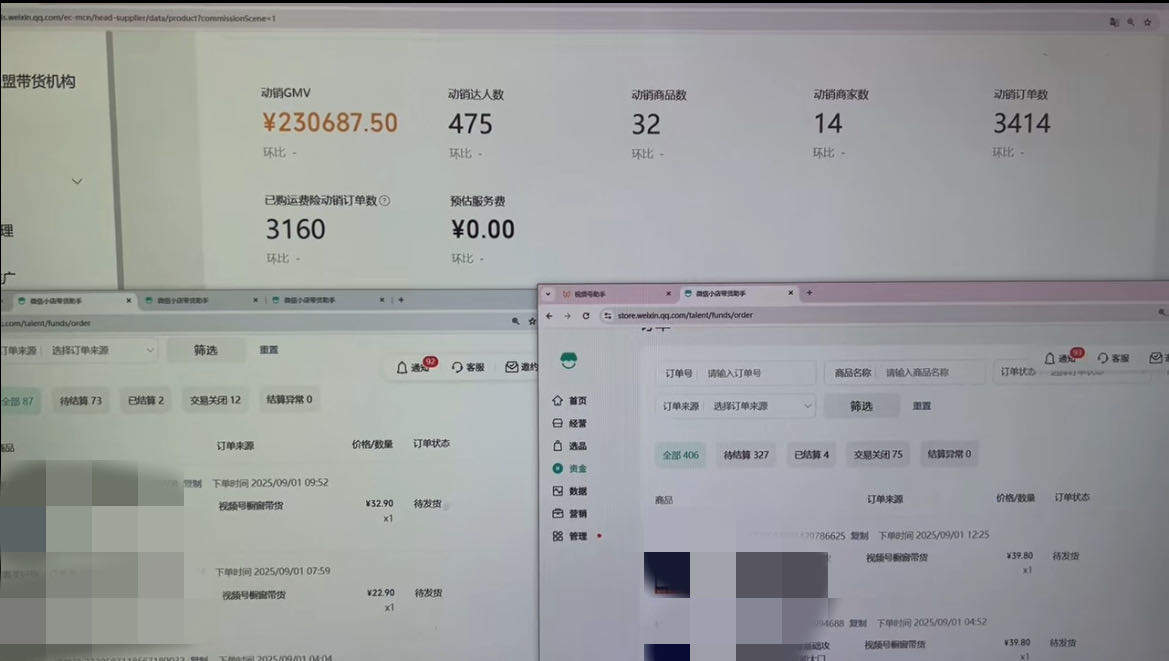1169x661 pixels.
Task: Select 交易关闭 75 filter tab
Action: [x=877, y=454]
